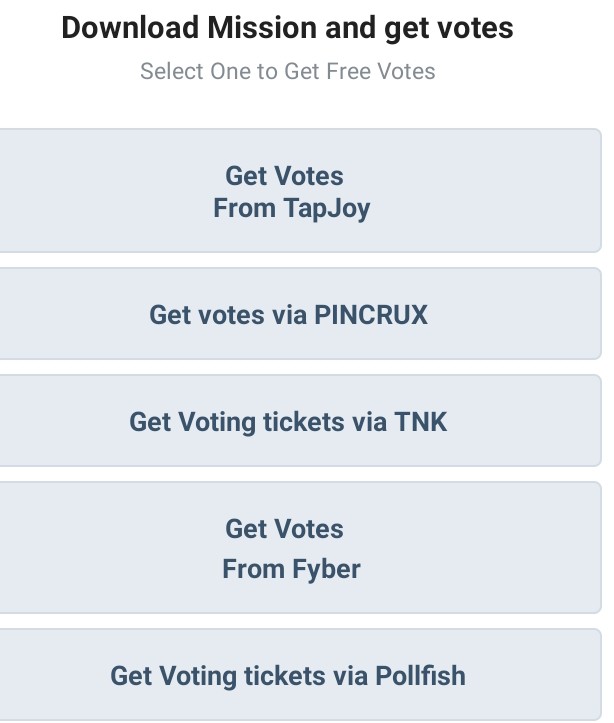Pick the Fyber free votes option
Screen dimensions: 614x723
(x=298, y=548)
